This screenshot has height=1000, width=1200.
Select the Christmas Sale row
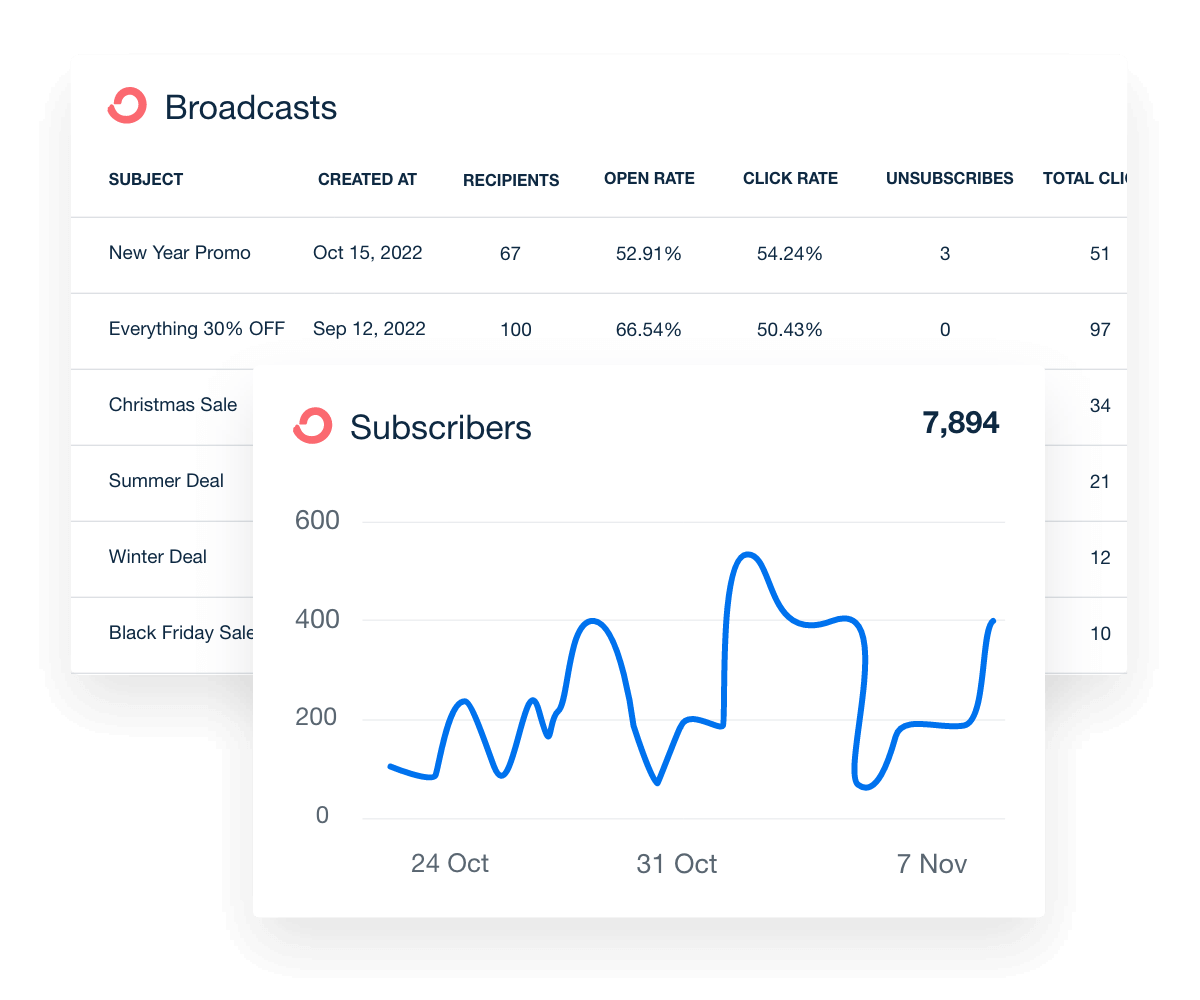172,405
